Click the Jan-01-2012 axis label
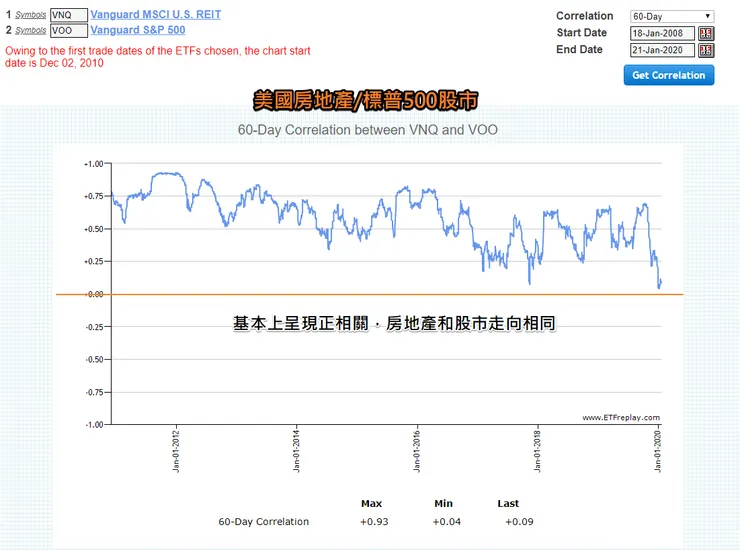 [x=176, y=451]
